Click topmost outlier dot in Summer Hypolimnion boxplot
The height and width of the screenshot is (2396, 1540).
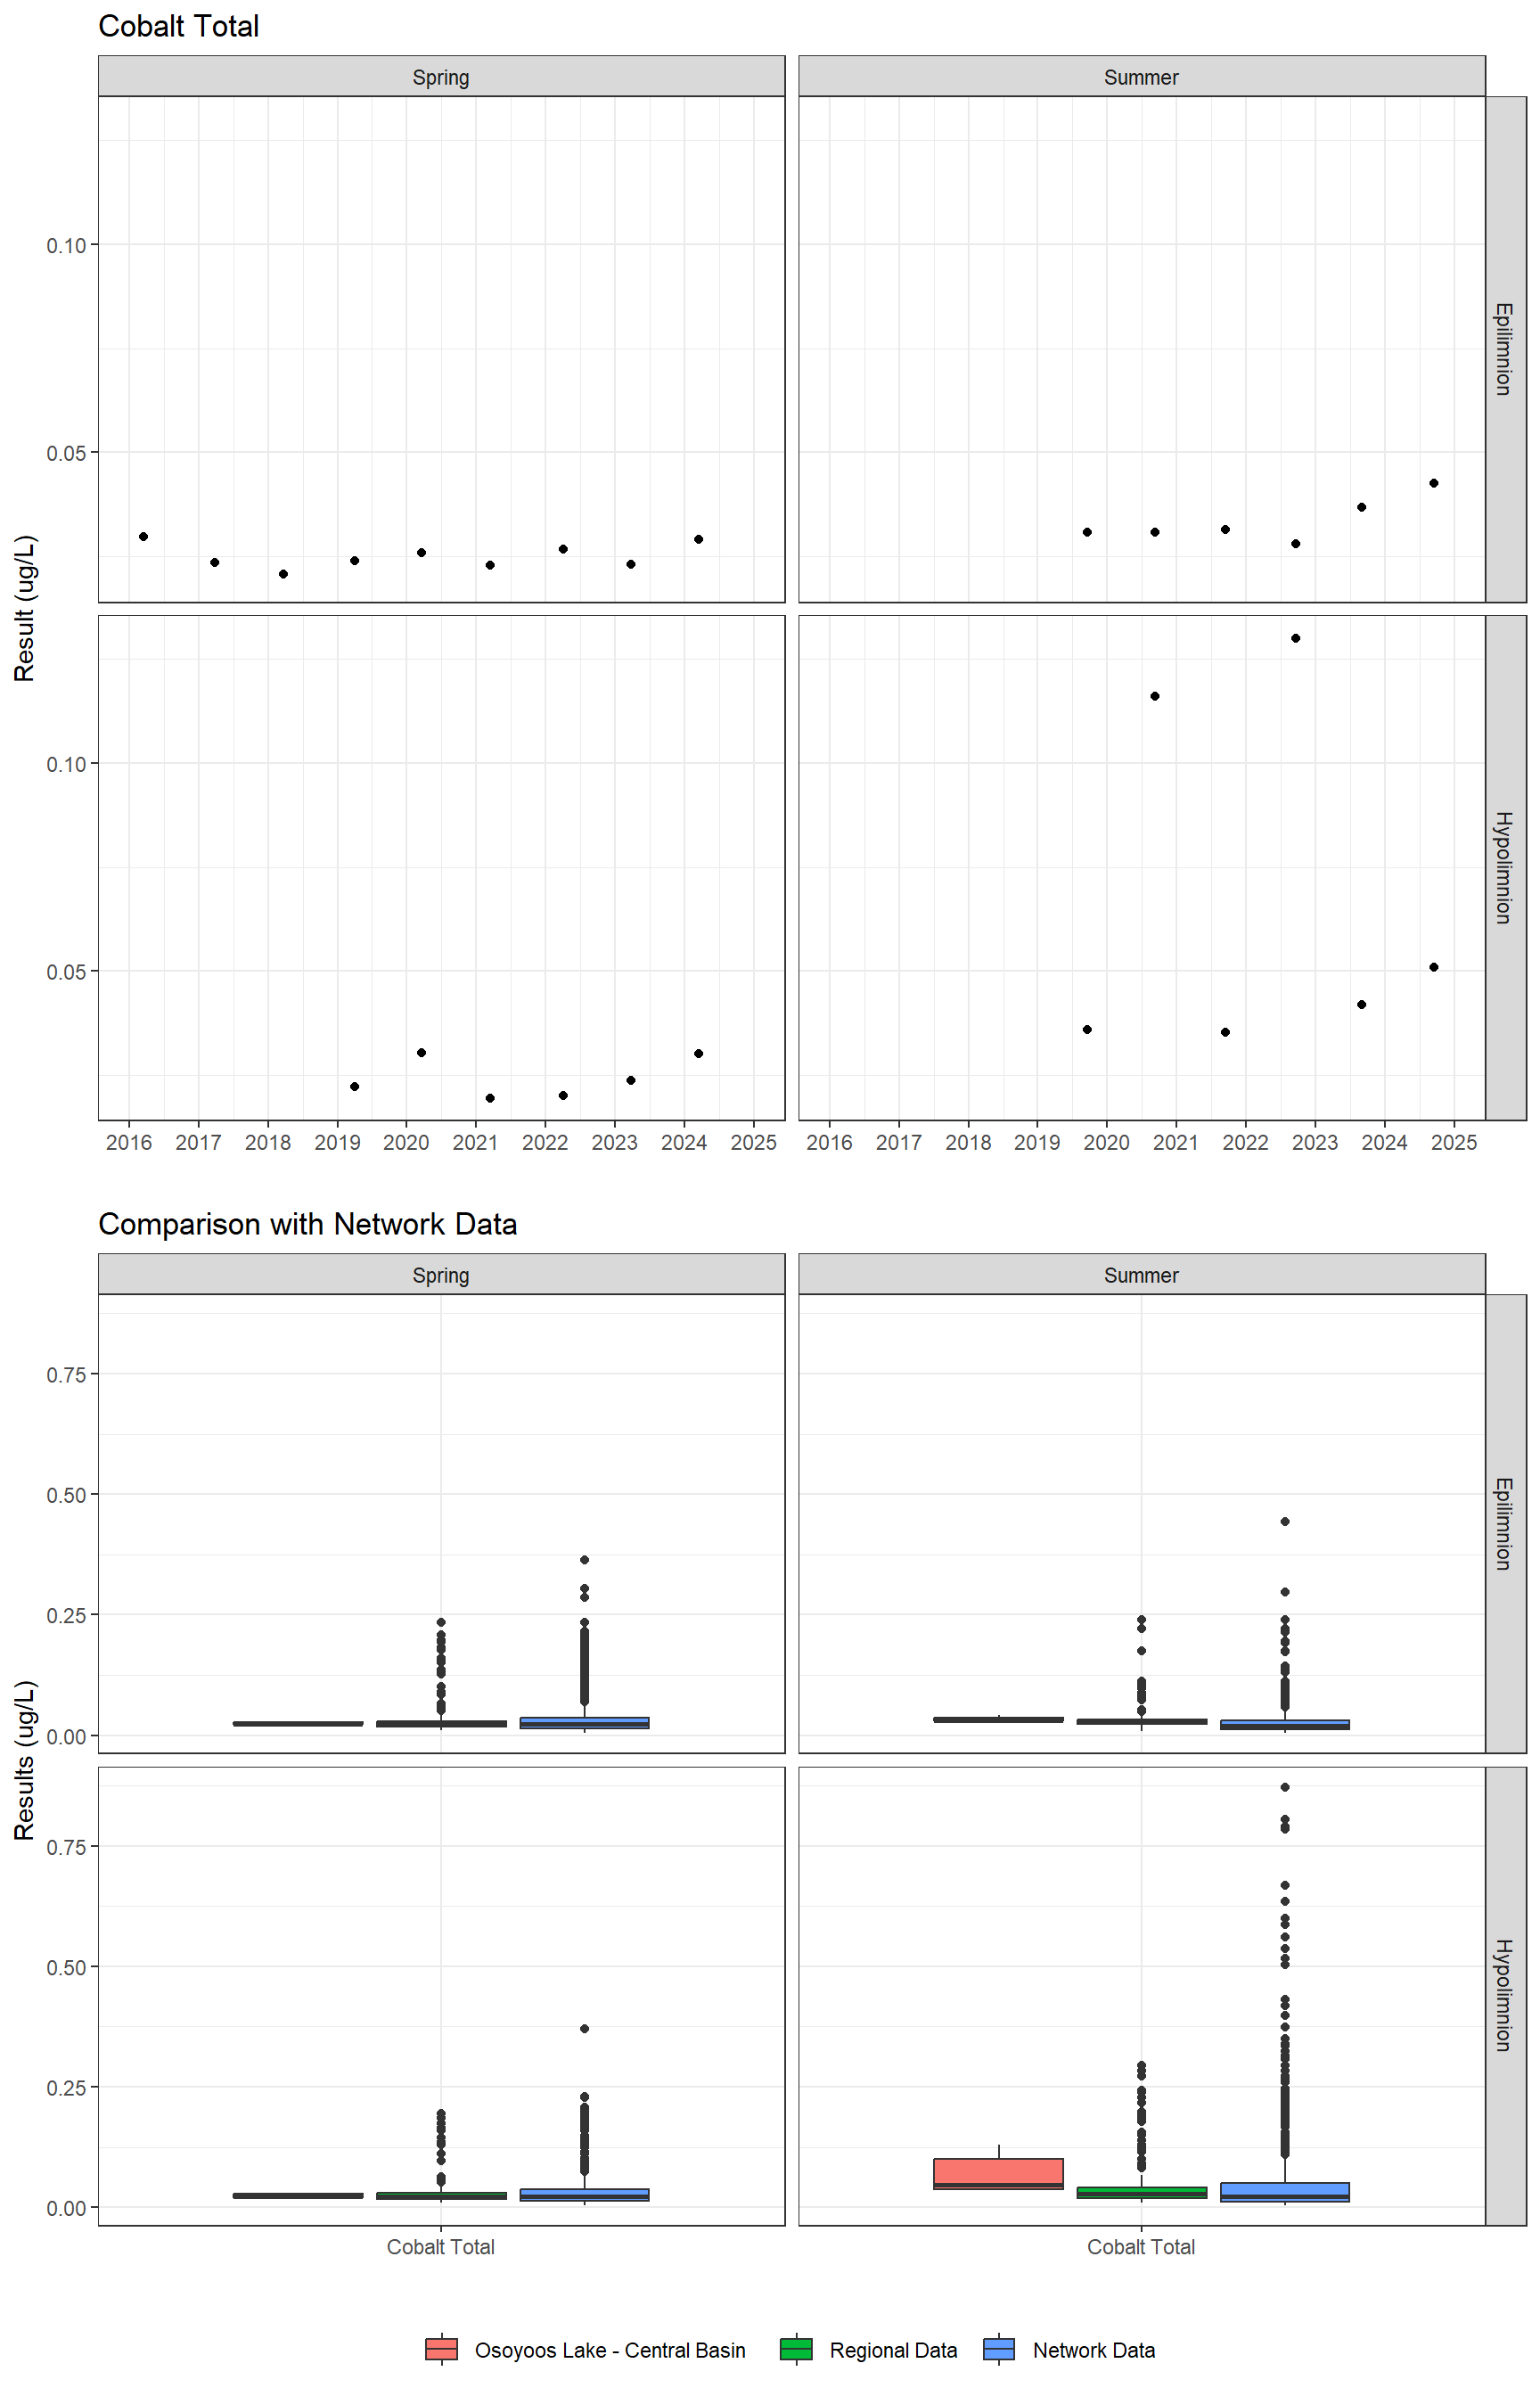(x=1284, y=1787)
